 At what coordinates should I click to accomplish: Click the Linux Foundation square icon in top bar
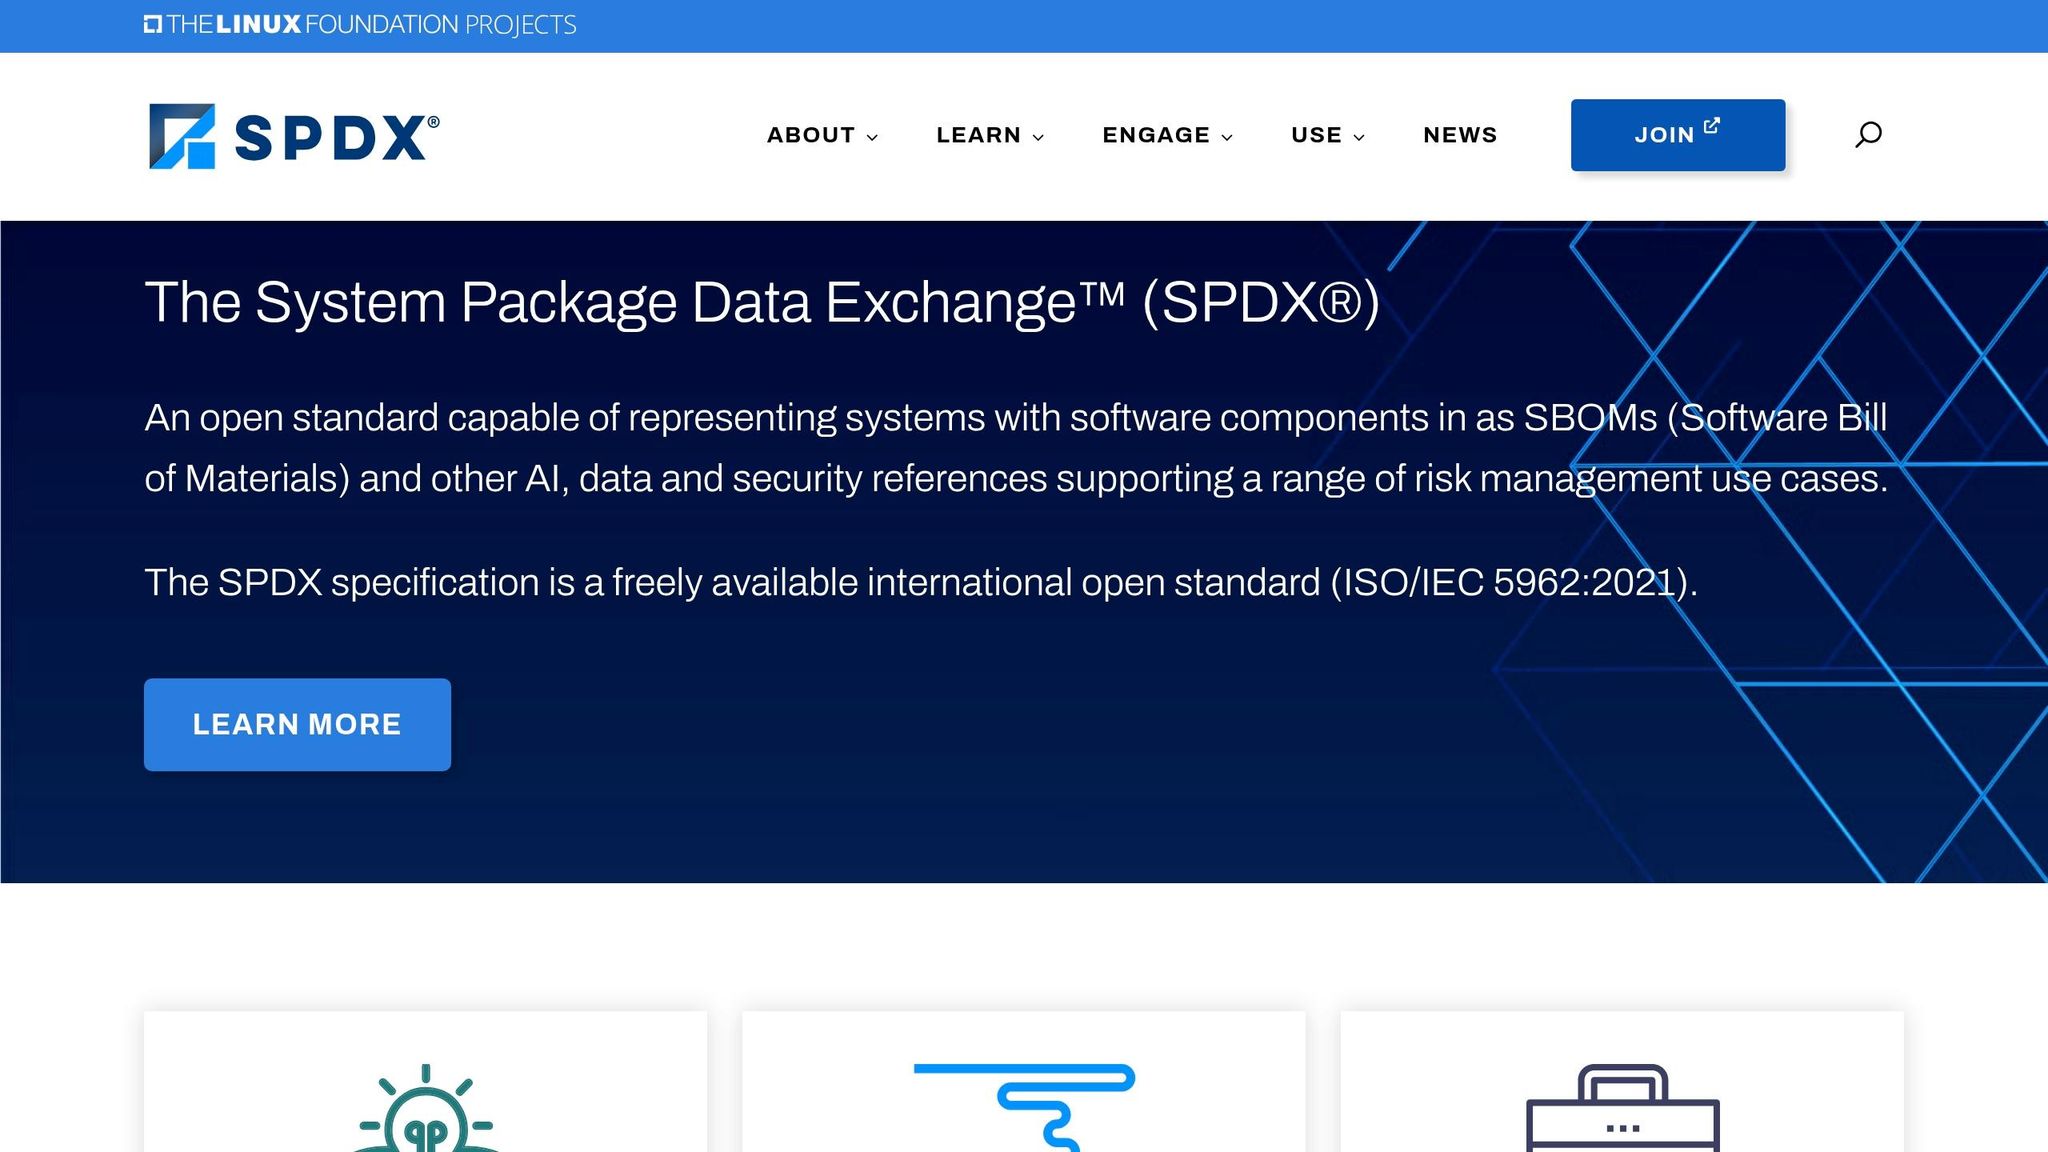pos(151,21)
